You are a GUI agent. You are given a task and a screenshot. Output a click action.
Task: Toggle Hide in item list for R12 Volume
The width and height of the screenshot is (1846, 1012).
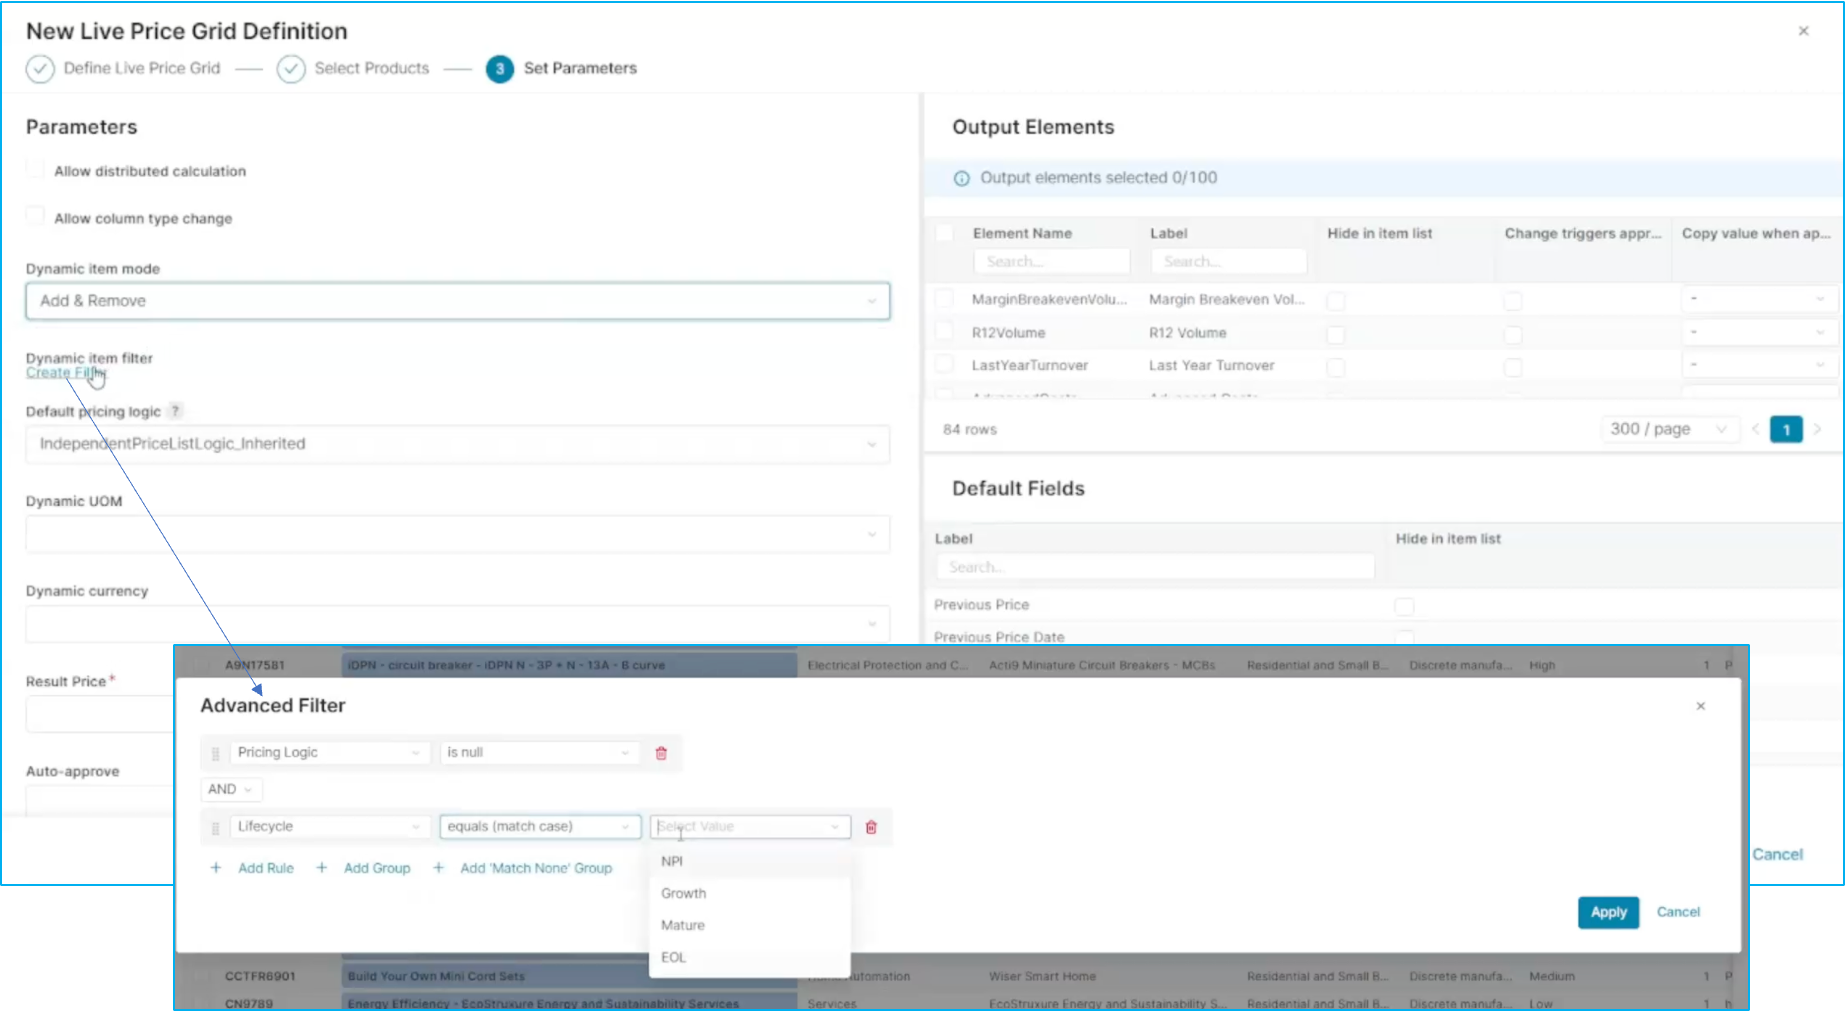tap(1336, 334)
